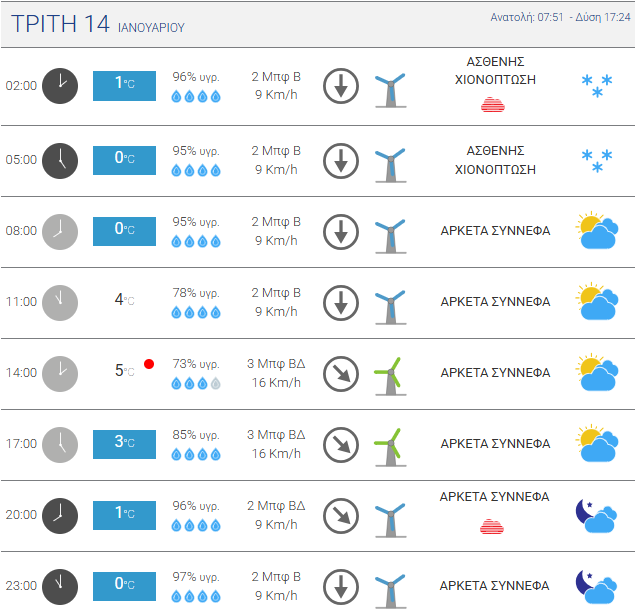Click the dark clock icon for 23:00
The image size is (642, 616).
coord(60,587)
